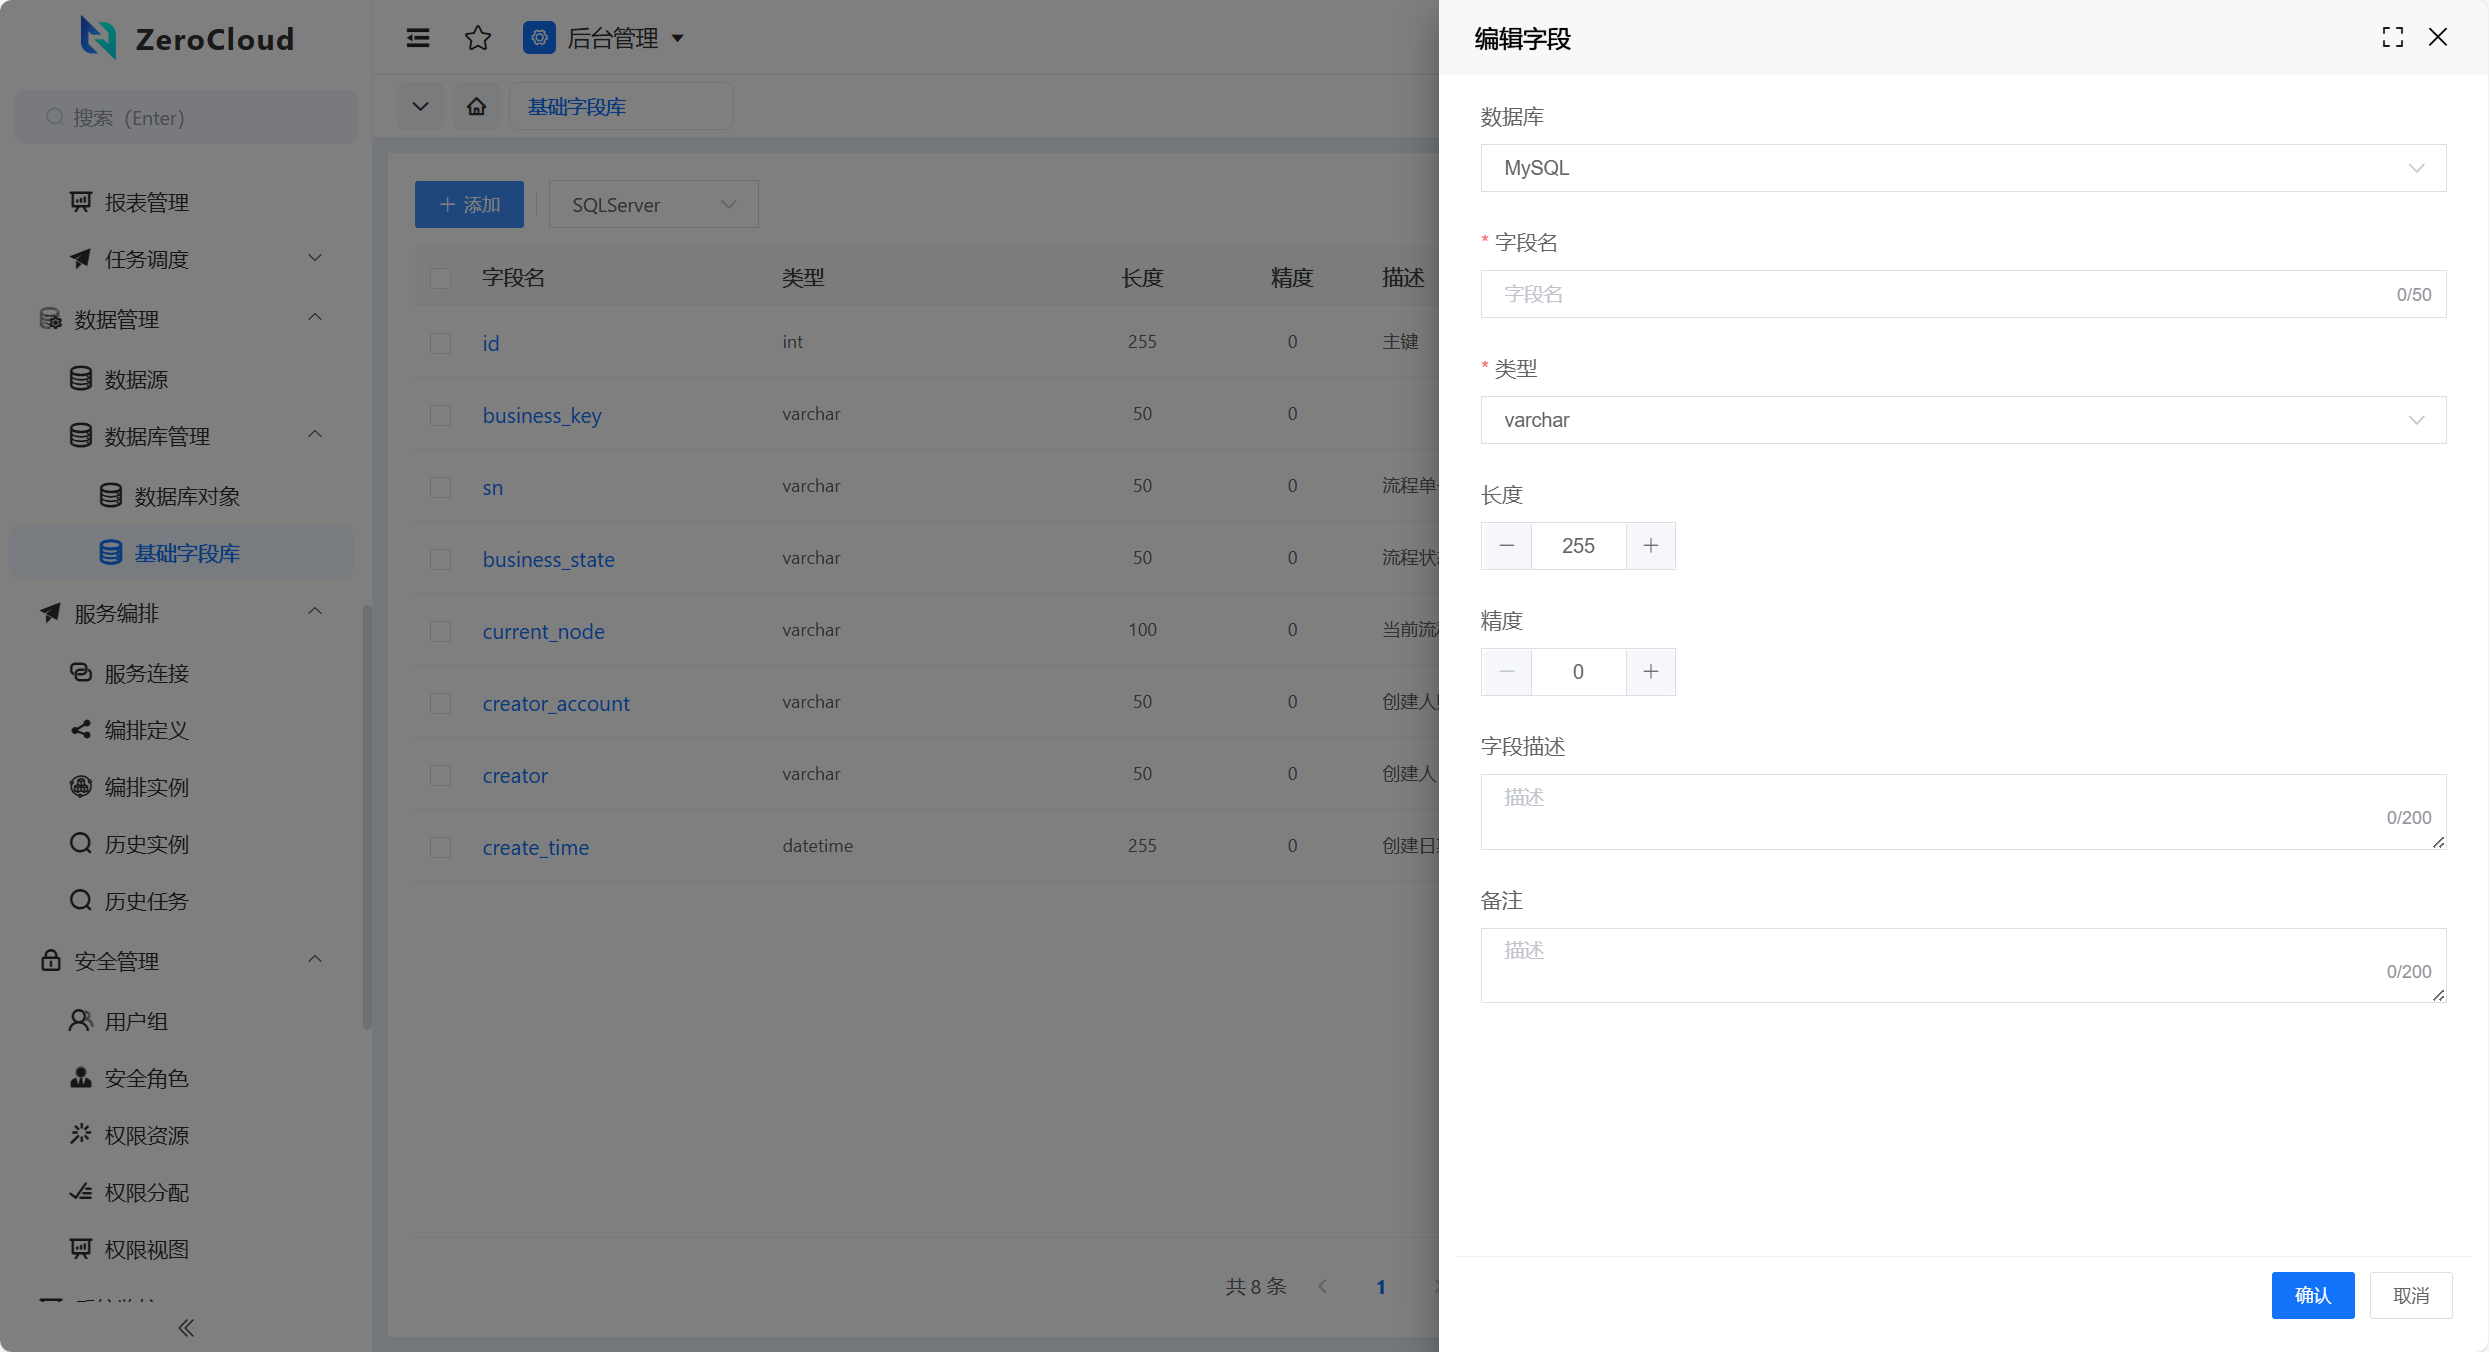Check the box for the id row

[440, 343]
